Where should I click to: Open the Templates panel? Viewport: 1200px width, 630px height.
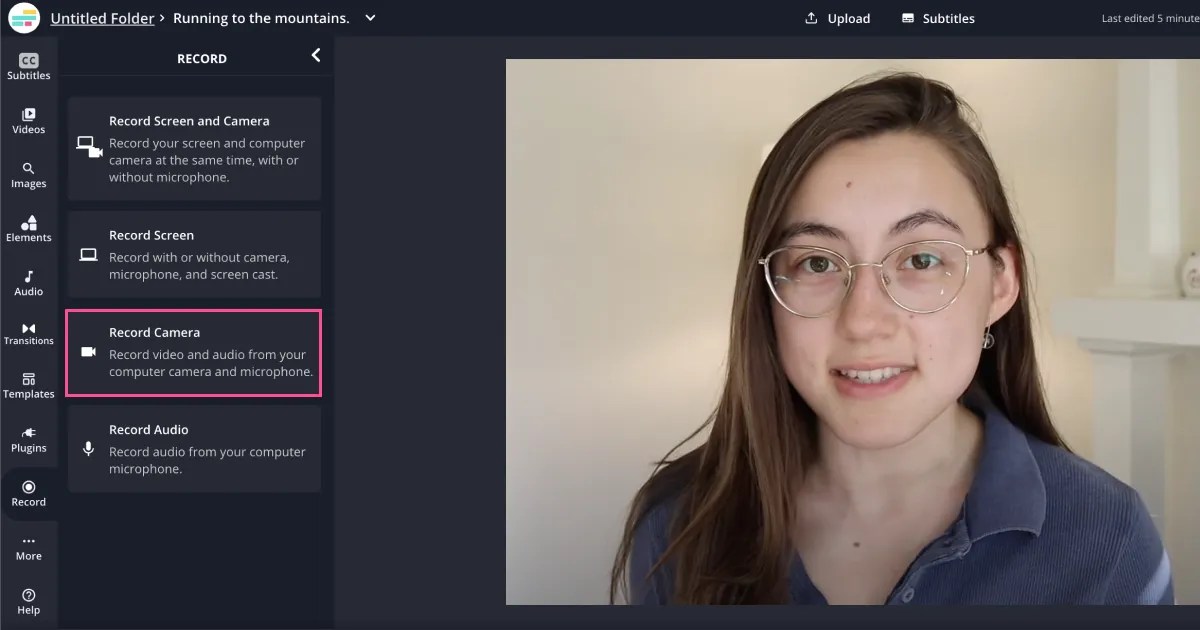(x=28, y=385)
